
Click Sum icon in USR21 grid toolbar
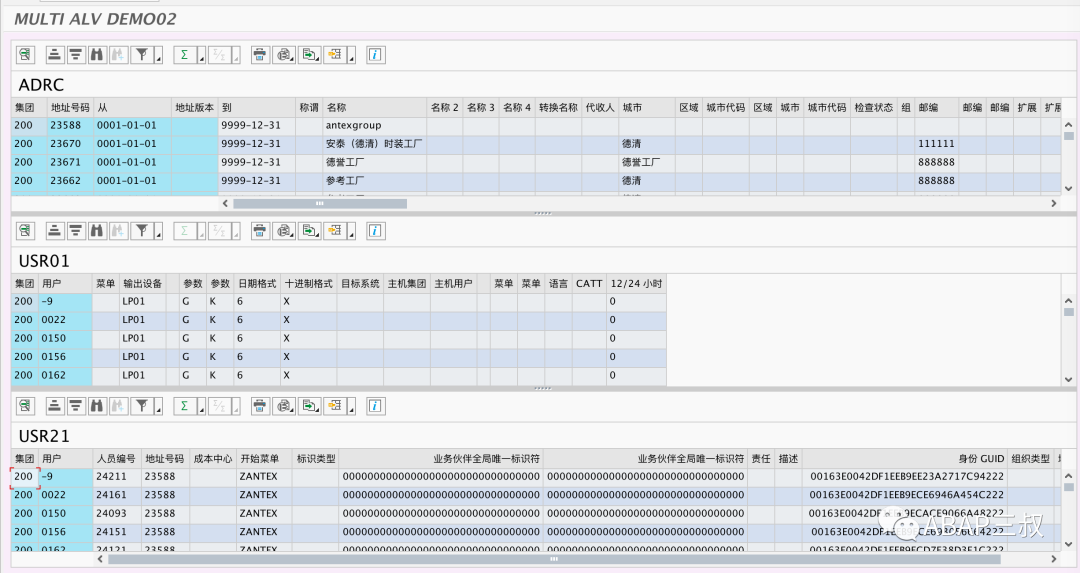pyautogui.click(x=185, y=406)
